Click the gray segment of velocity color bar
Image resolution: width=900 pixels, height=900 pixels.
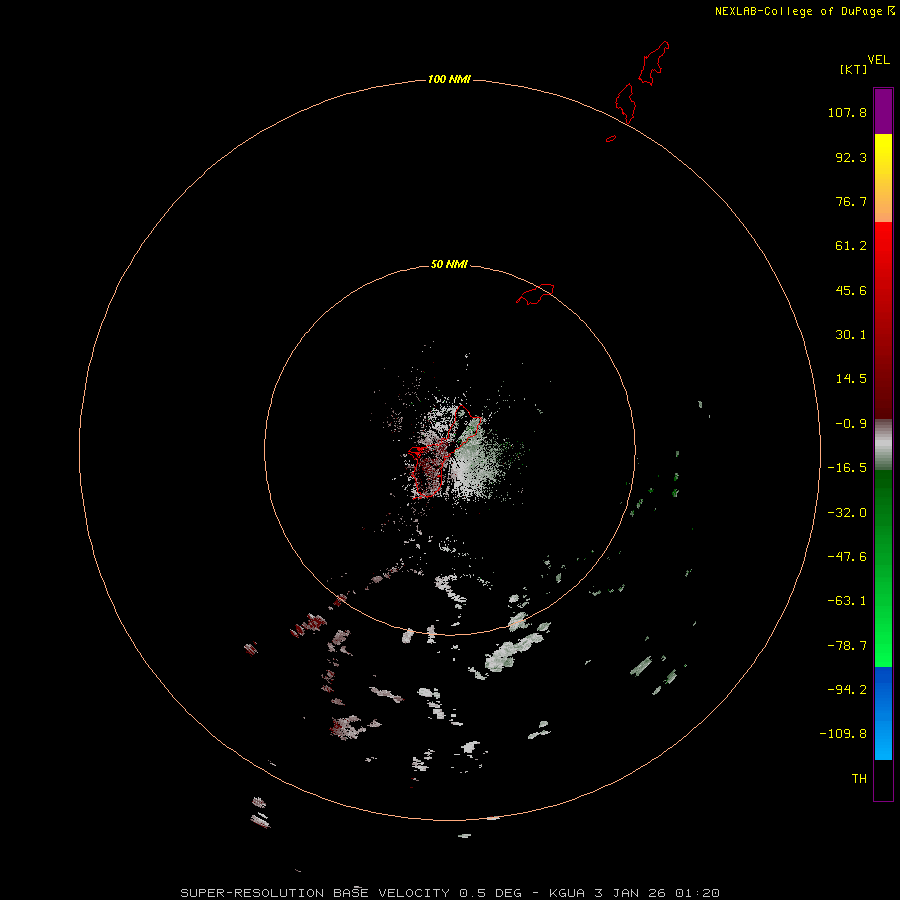tap(883, 444)
